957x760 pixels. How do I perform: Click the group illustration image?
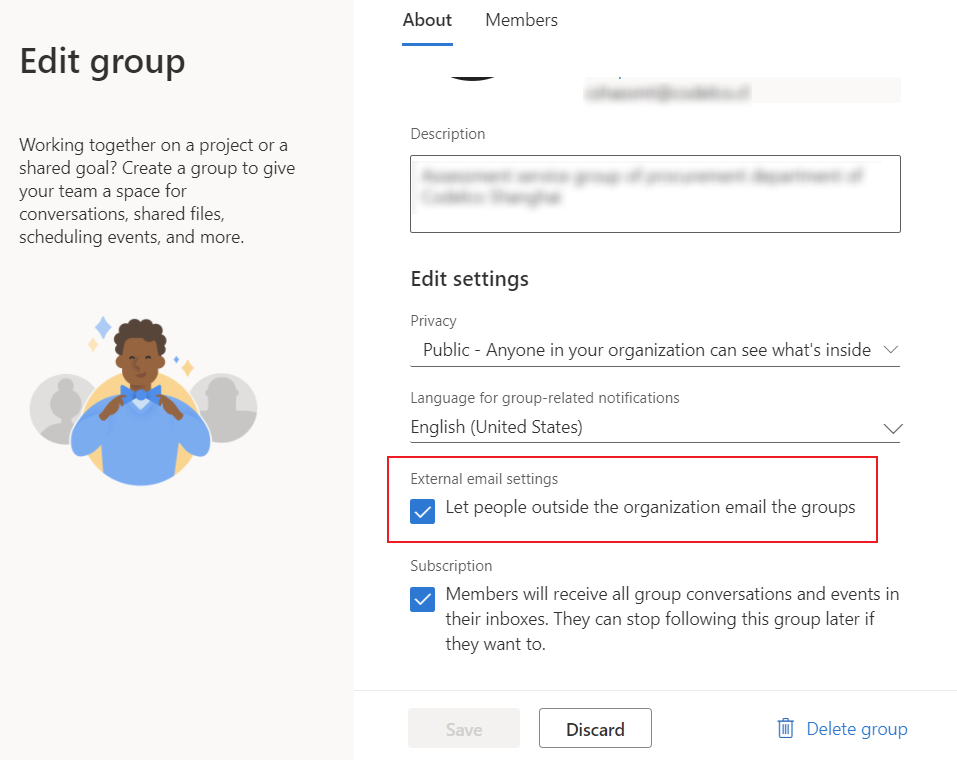tap(143, 400)
